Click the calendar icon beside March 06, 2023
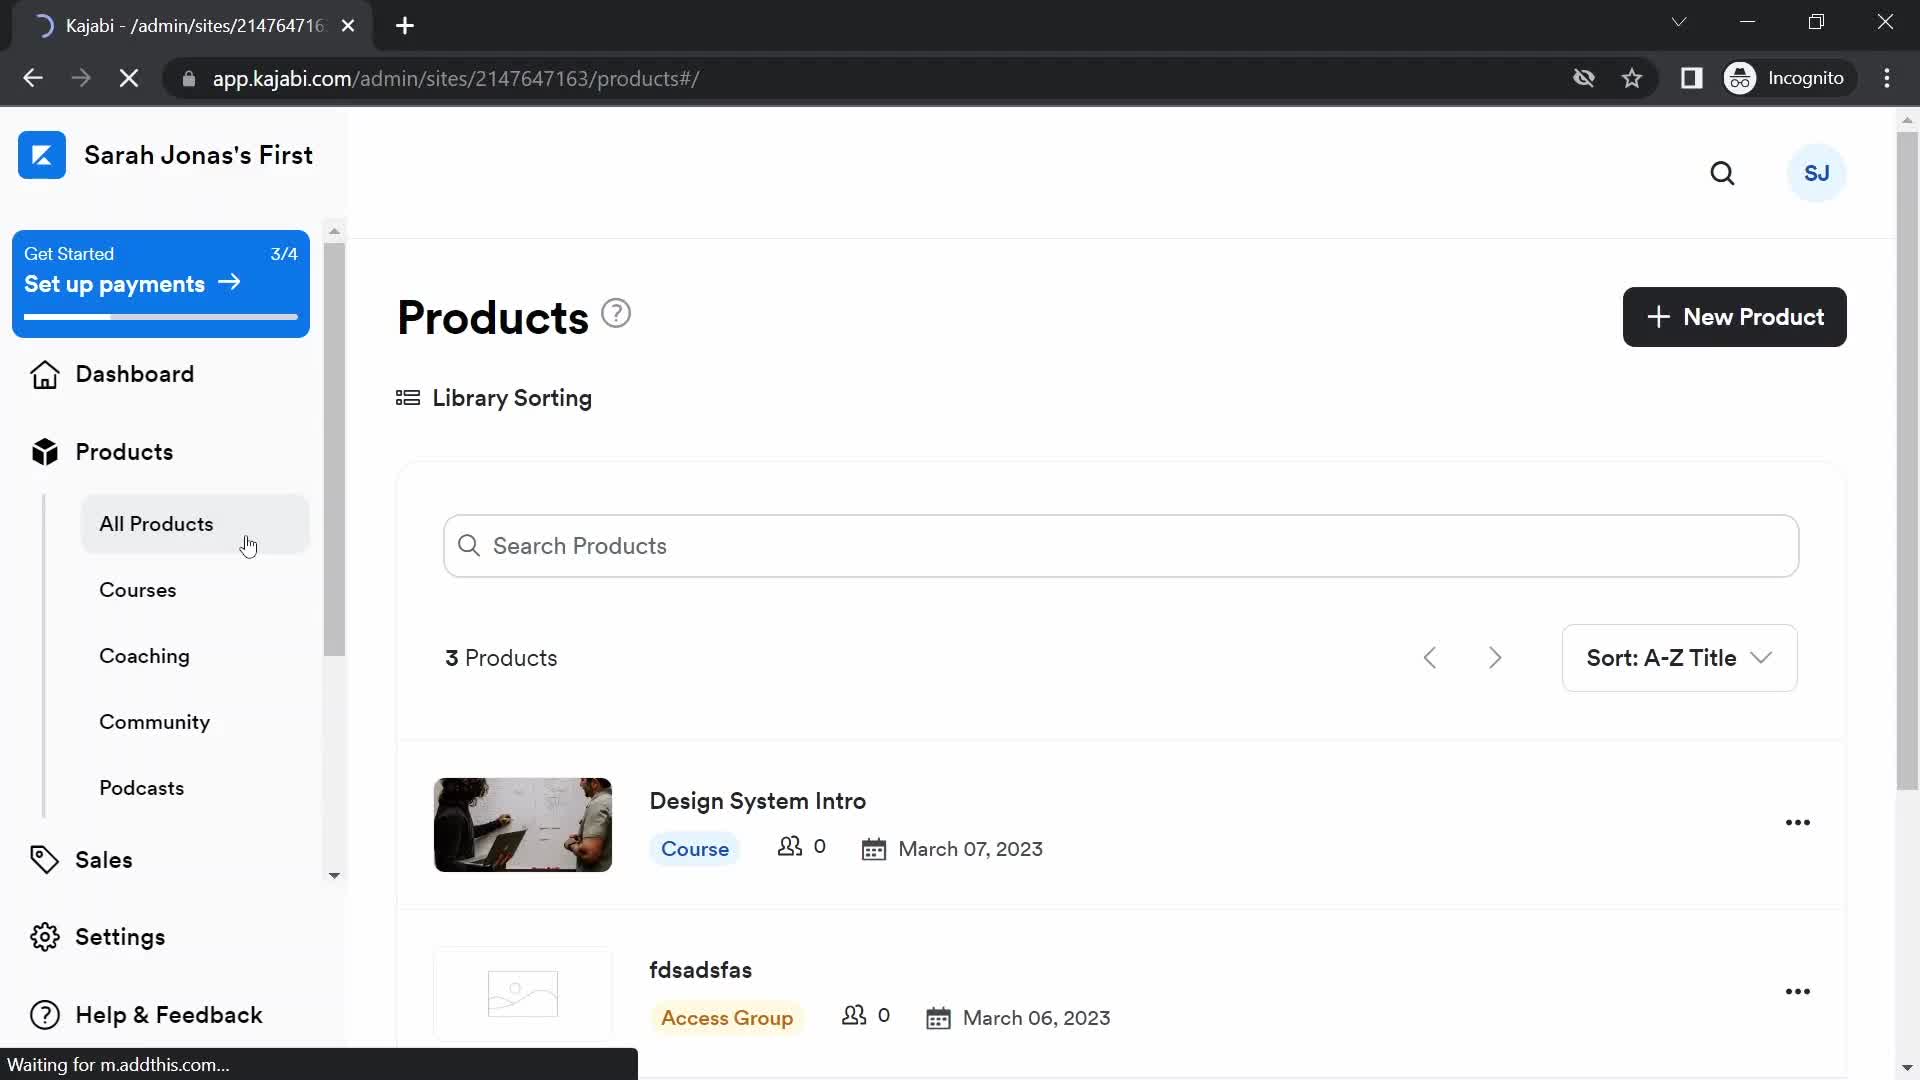 click(x=938, y=1018)
